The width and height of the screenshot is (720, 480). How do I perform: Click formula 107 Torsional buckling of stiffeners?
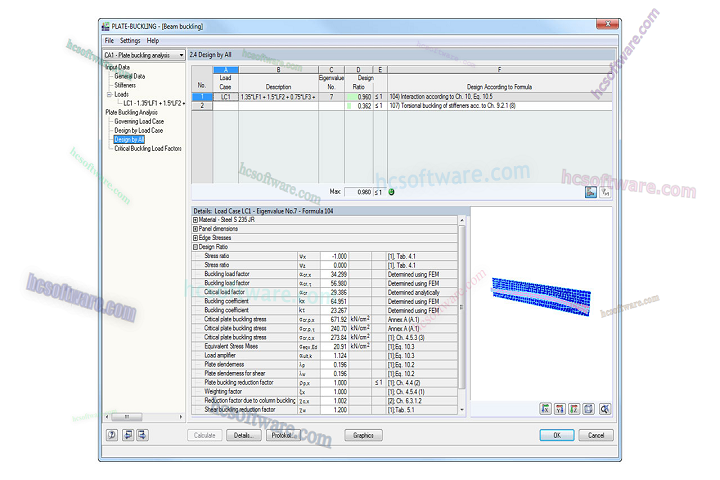[x=500, y=106]
